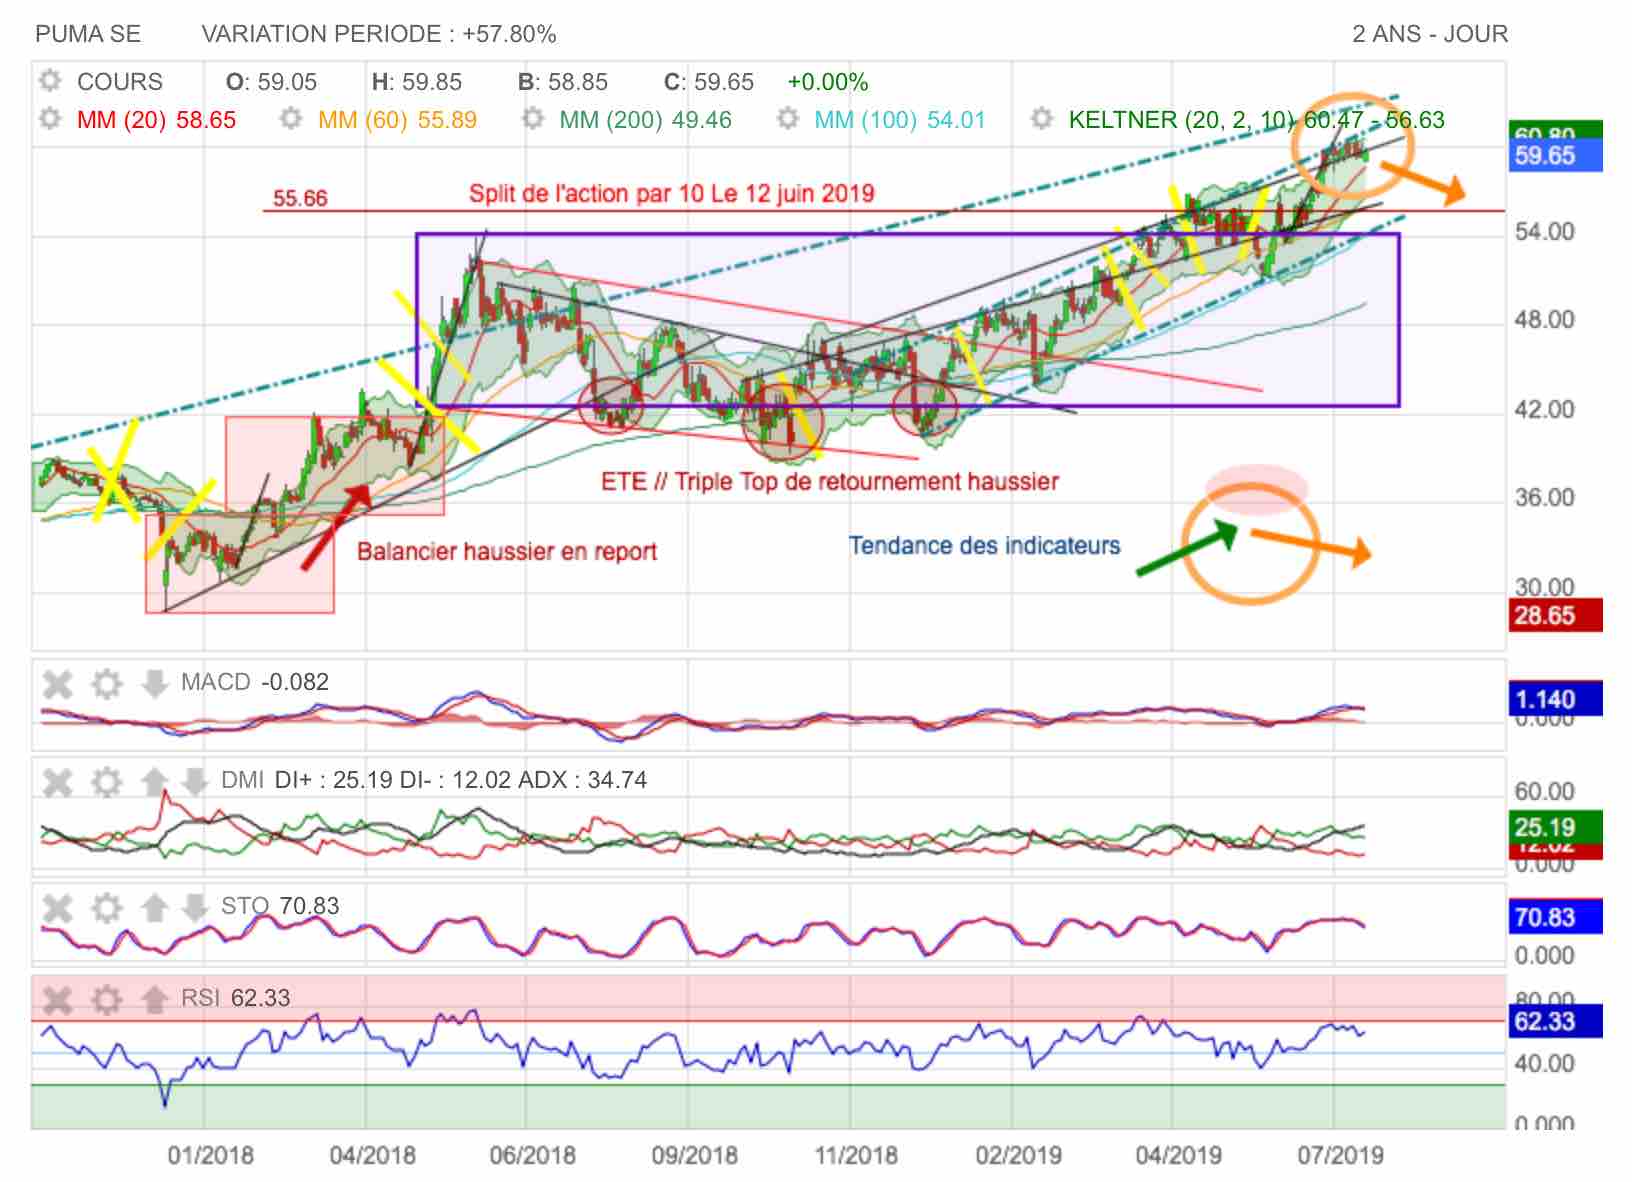Click VARIATION PERIODE +57.80% text
This screenshot has height=1182, width=1632.
[379, 34]
